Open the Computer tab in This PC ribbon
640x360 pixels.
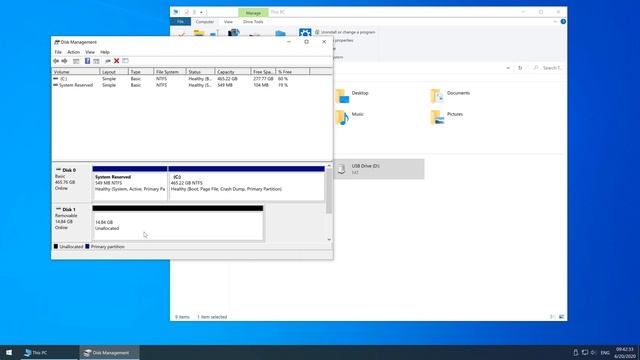(204, 22)
